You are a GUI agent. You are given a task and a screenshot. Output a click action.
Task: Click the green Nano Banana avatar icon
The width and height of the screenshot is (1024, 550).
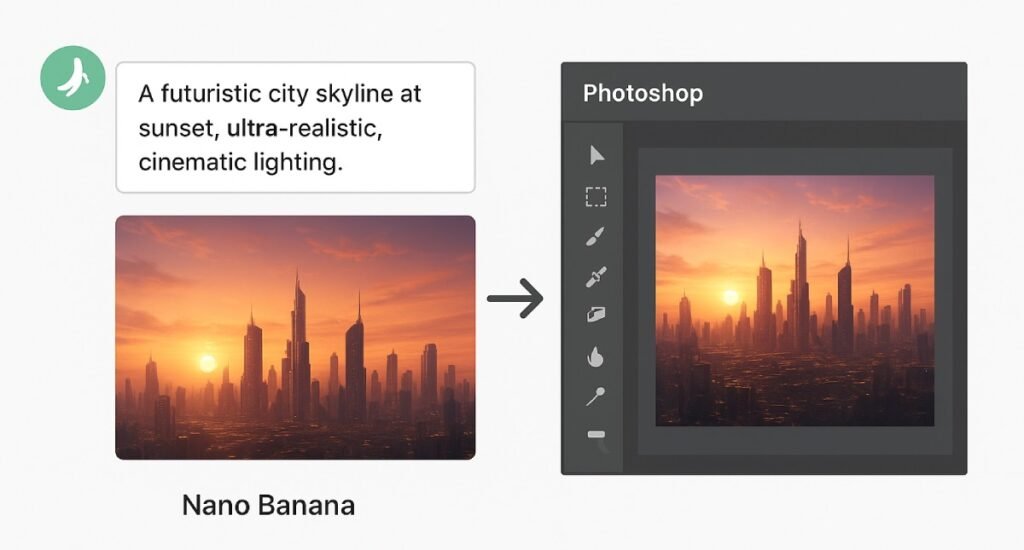72,78
